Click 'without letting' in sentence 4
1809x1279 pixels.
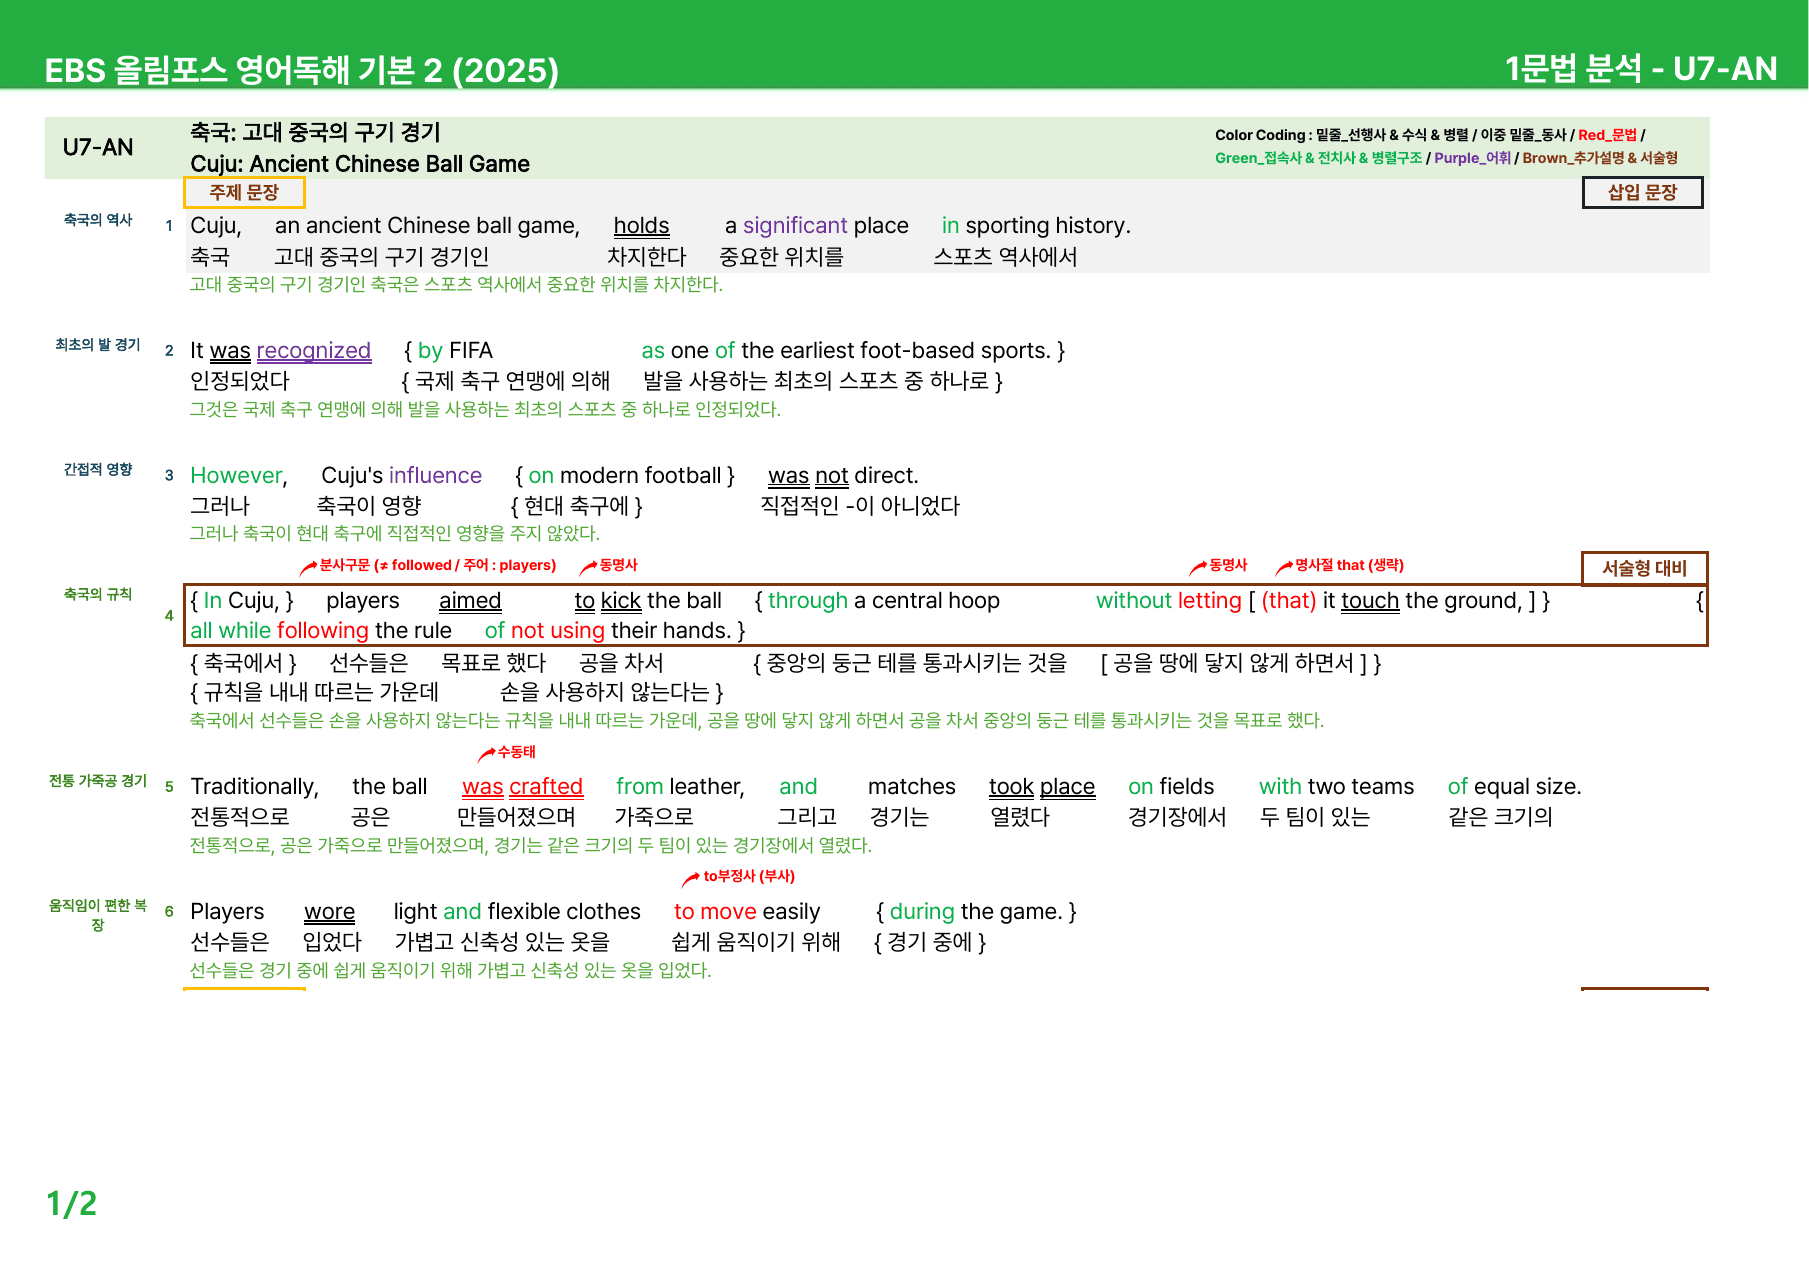tap(1169, 601)
